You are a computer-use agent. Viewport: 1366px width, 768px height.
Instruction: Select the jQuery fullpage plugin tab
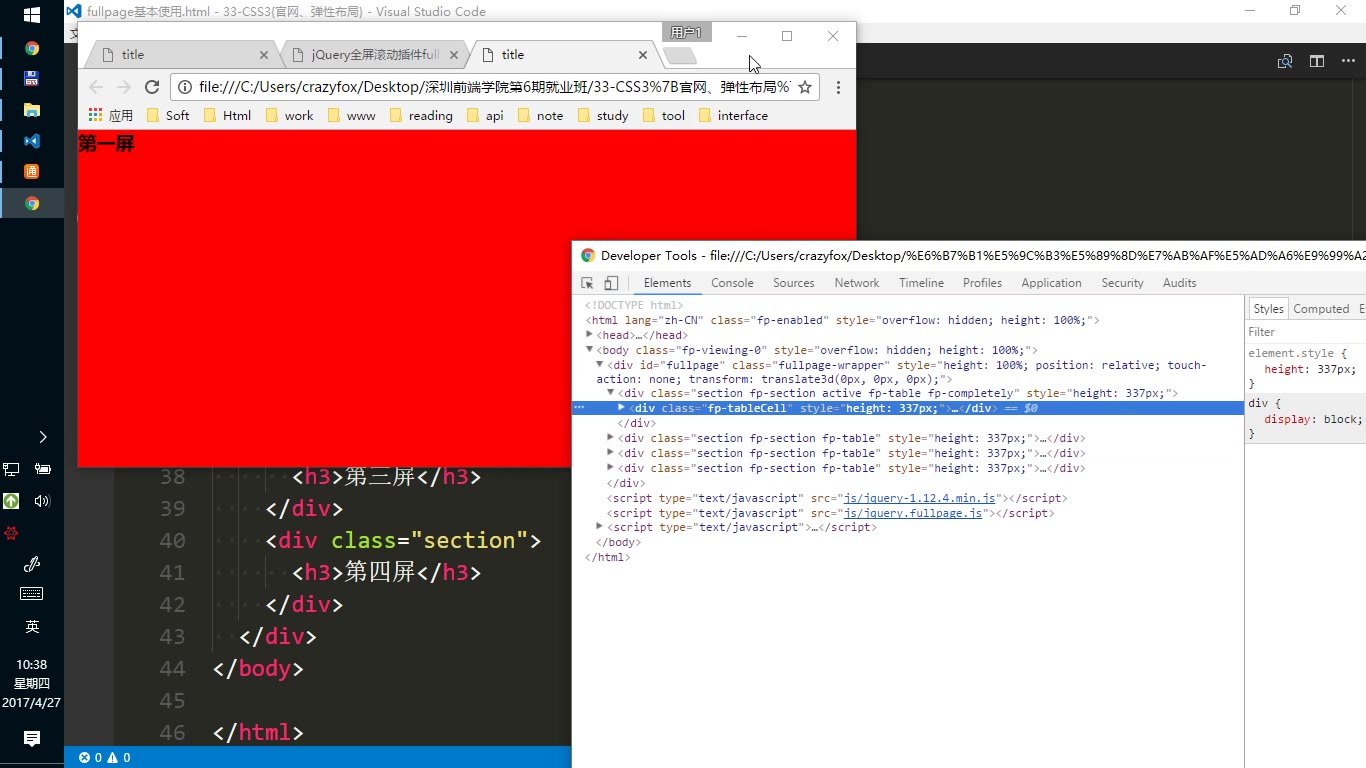(x=375, y=55)
